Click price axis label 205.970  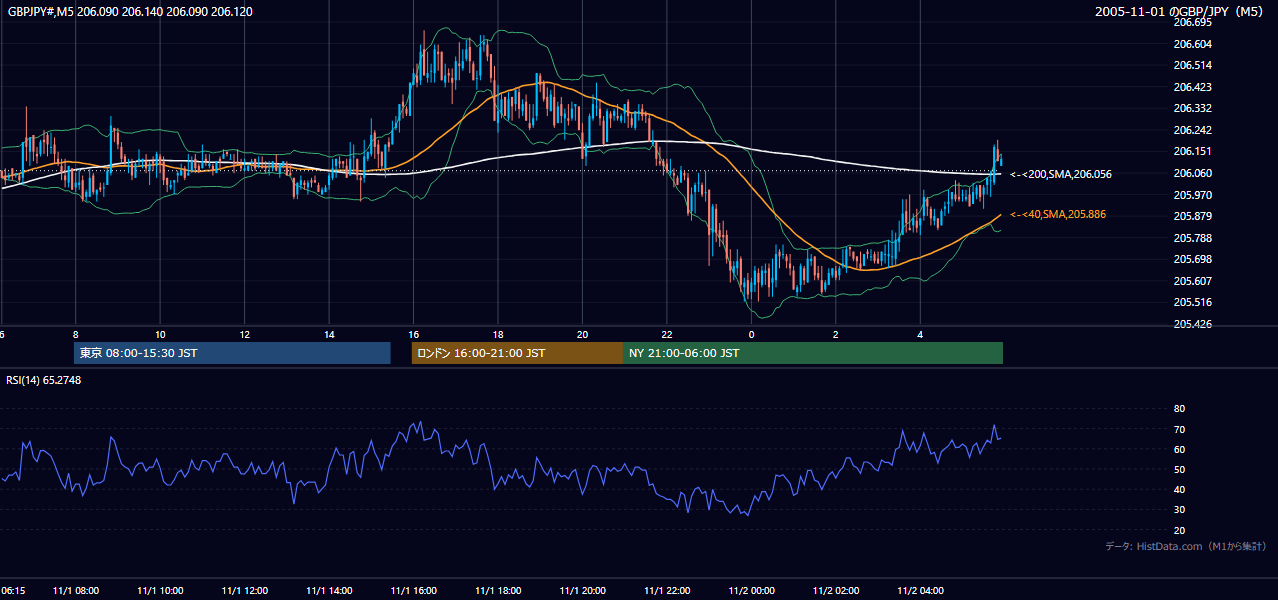tap(1192, 195)
